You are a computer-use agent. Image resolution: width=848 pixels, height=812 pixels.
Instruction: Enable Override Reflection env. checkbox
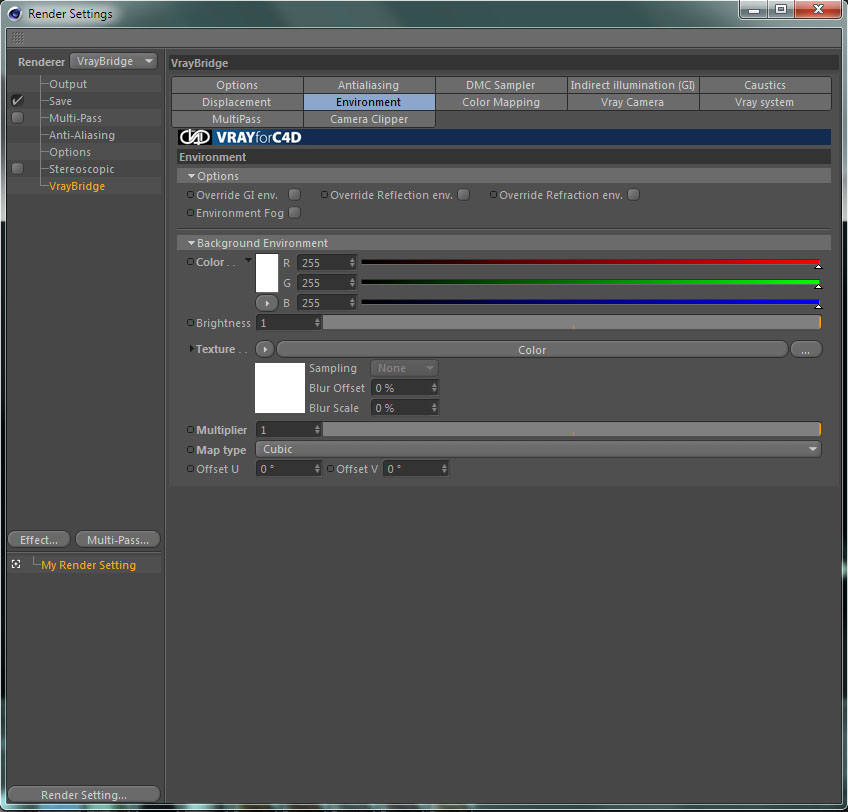(x=463, y=194)
